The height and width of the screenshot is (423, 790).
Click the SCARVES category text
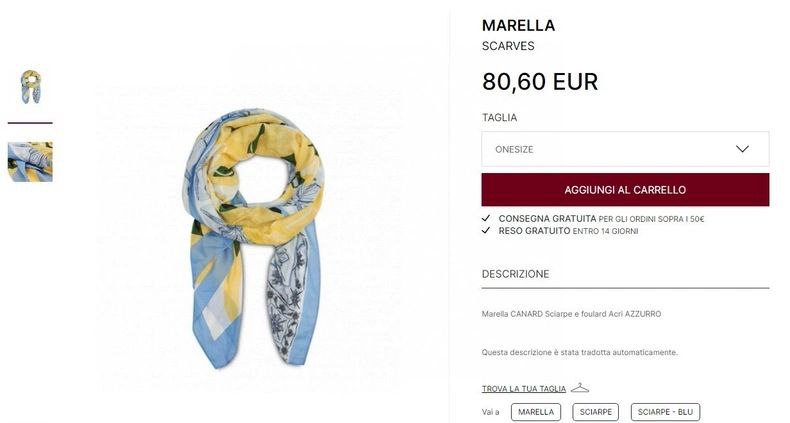[x=508, y=46]
